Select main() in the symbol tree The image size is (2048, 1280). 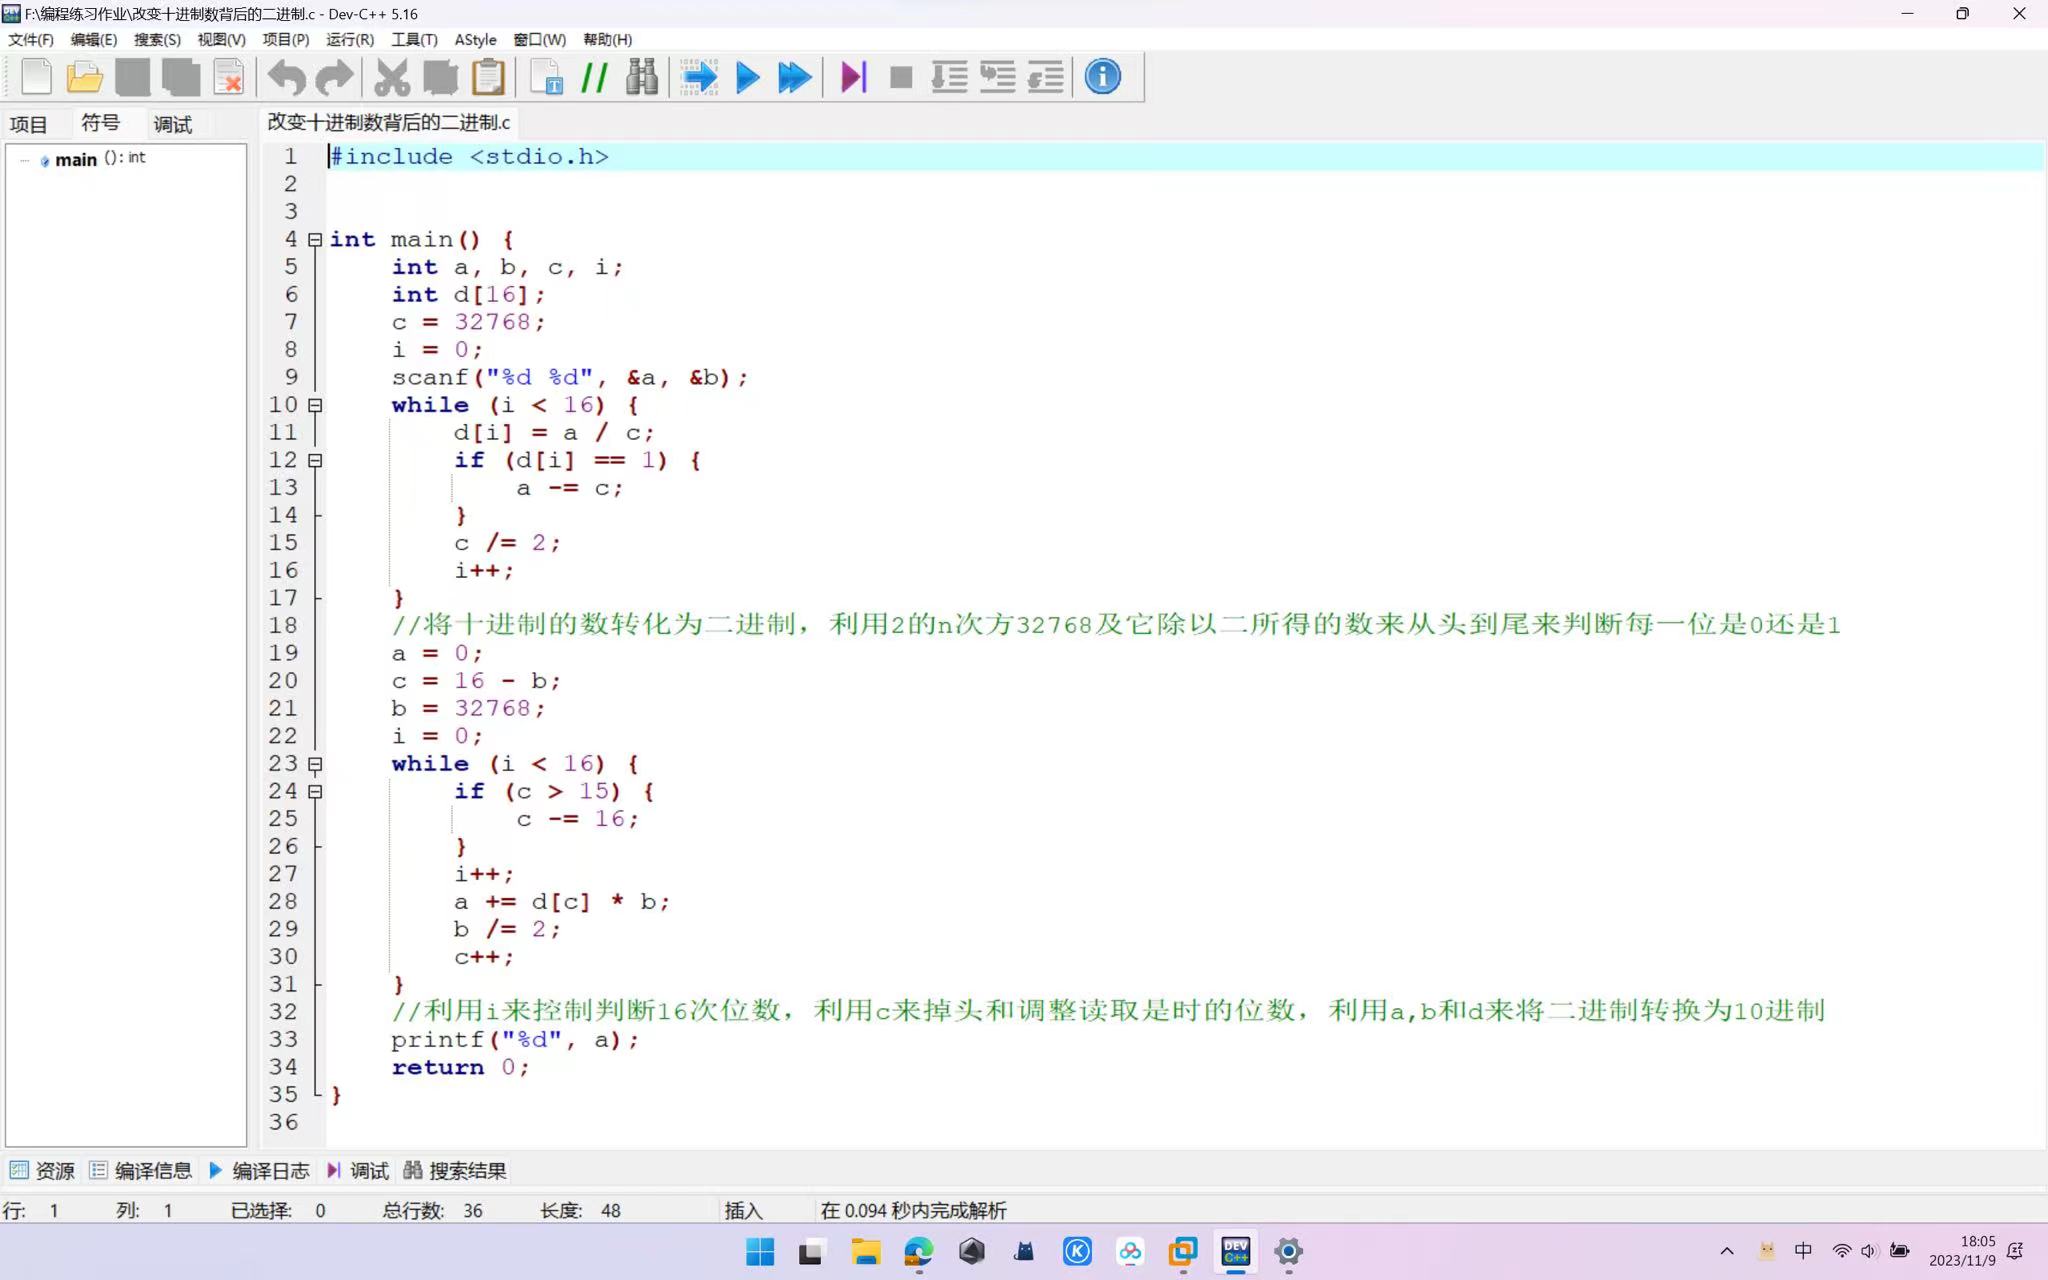pos(76,159)
